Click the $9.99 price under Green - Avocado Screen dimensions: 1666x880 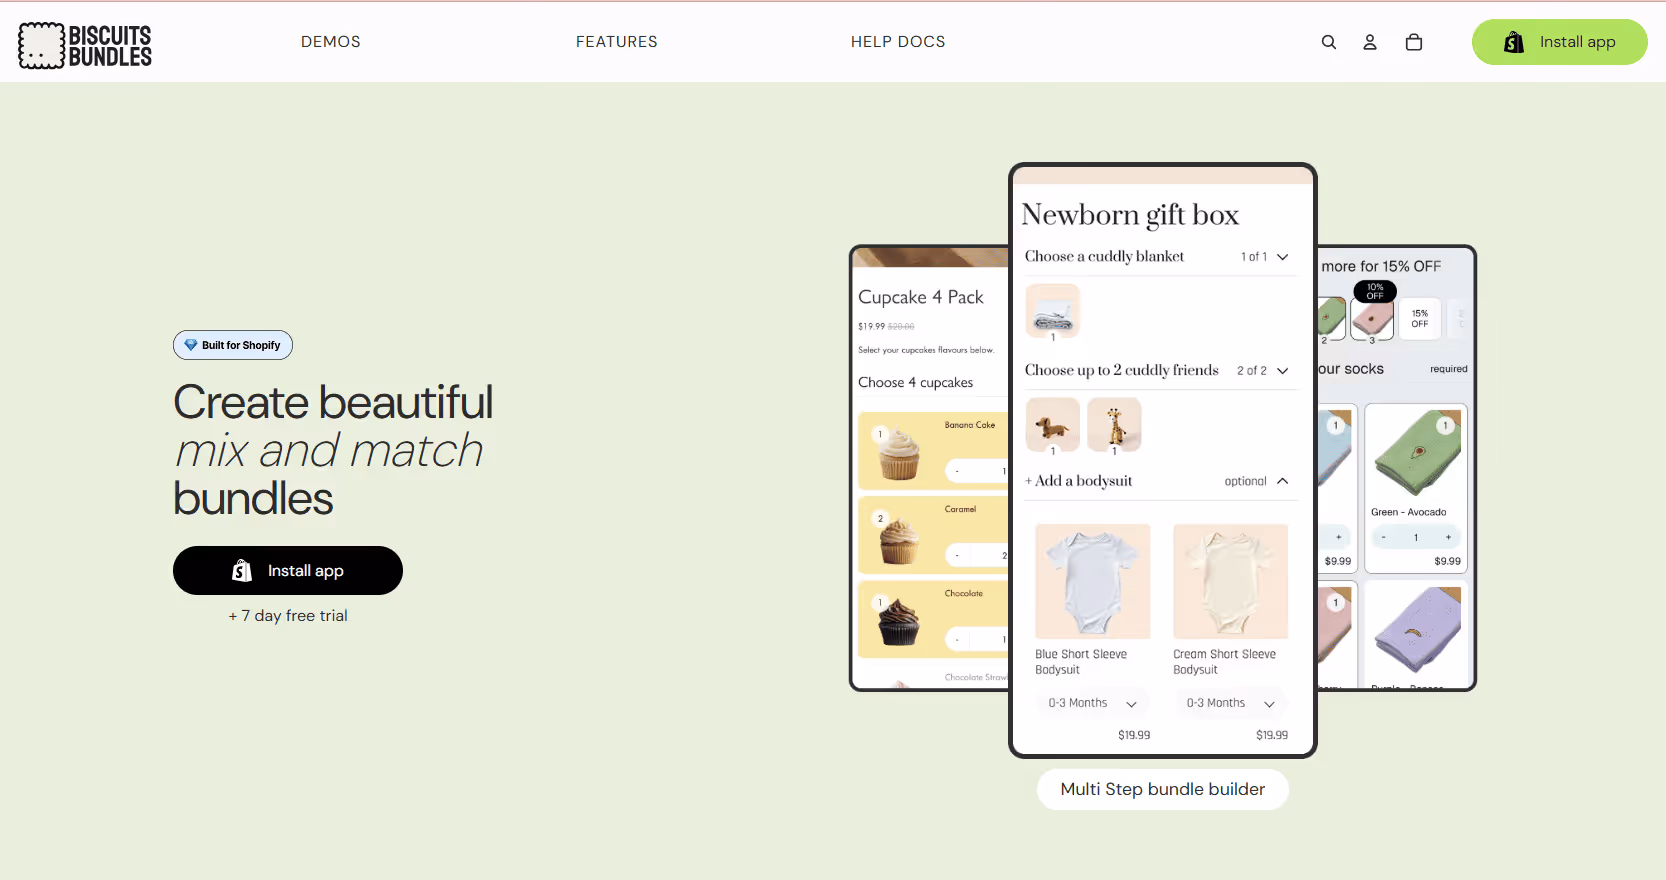(x=1447, y=561)
